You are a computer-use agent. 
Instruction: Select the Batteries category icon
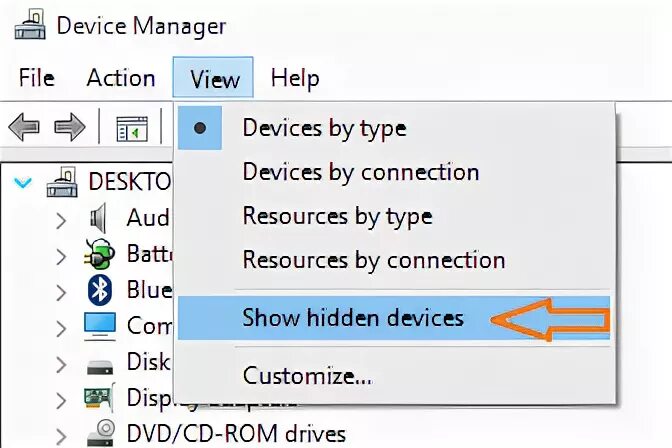(x=100, y=254)
